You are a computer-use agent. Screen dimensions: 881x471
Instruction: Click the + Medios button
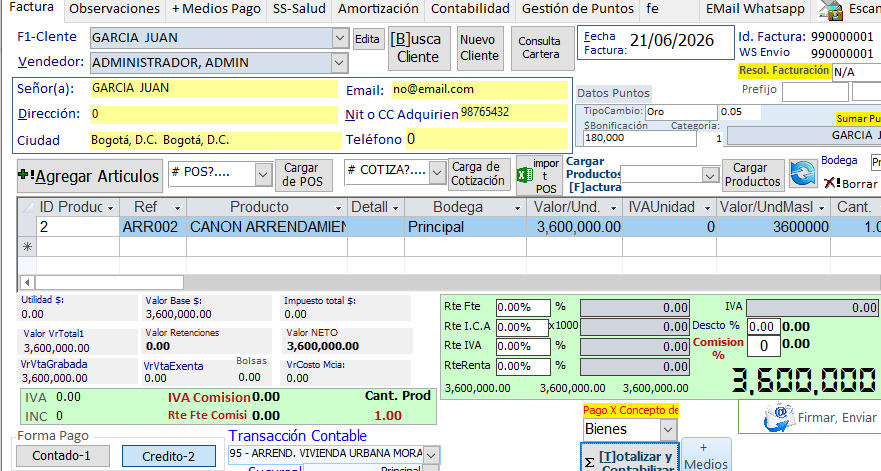coord(706,455)
